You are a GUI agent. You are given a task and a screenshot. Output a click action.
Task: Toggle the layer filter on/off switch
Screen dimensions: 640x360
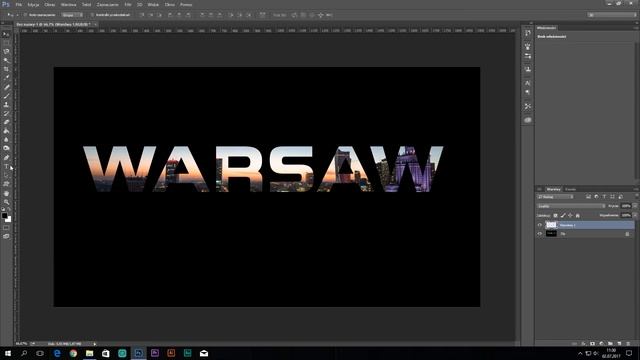coord(636,197)
